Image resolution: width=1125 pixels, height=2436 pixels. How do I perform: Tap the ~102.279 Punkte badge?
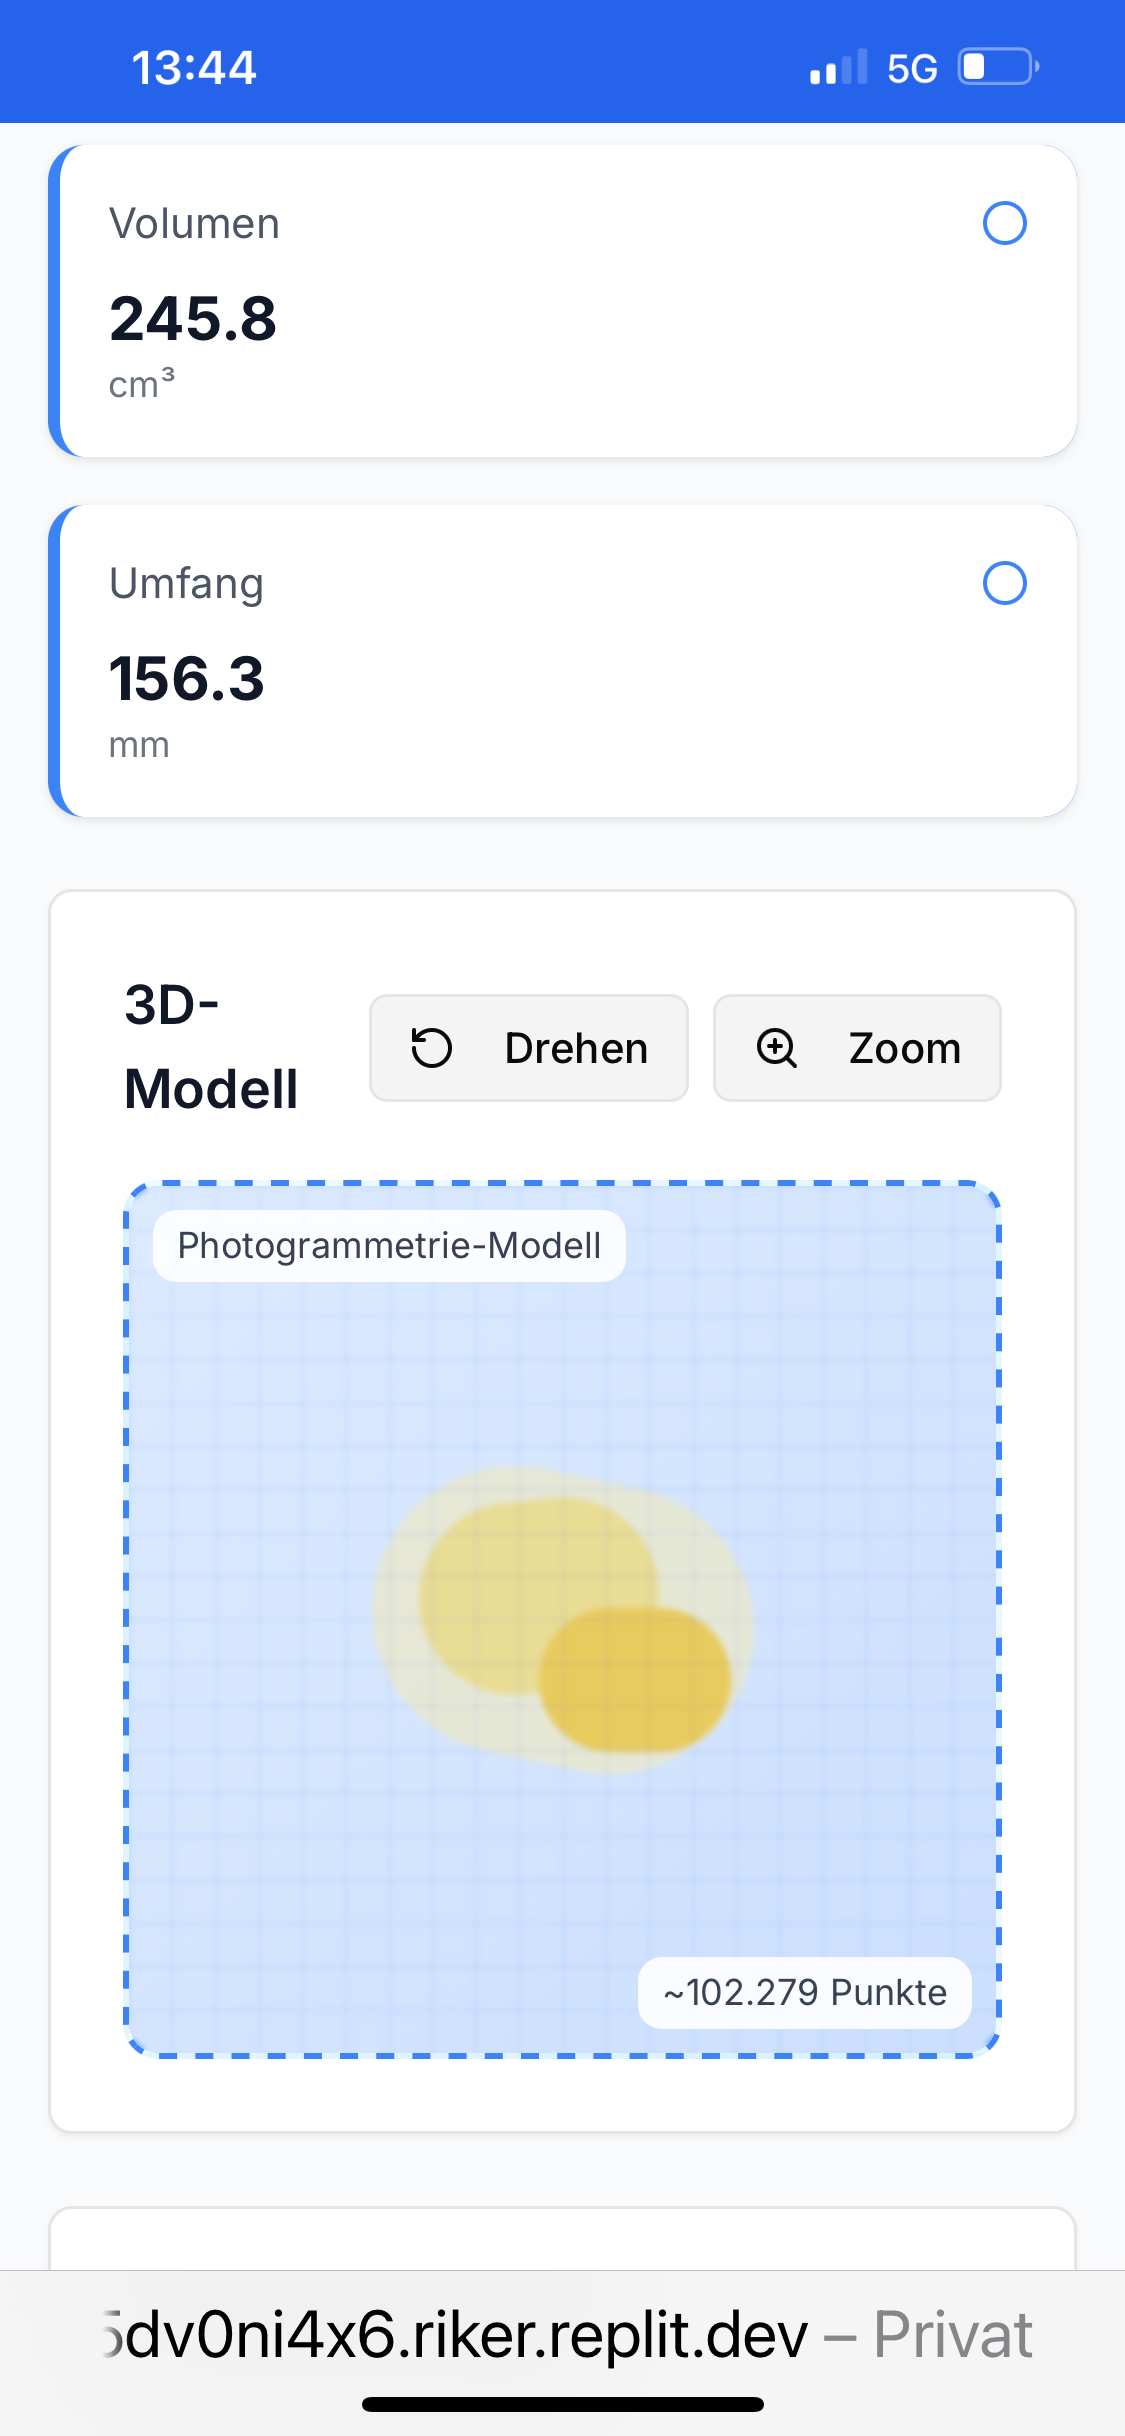tap(805, 1993)
